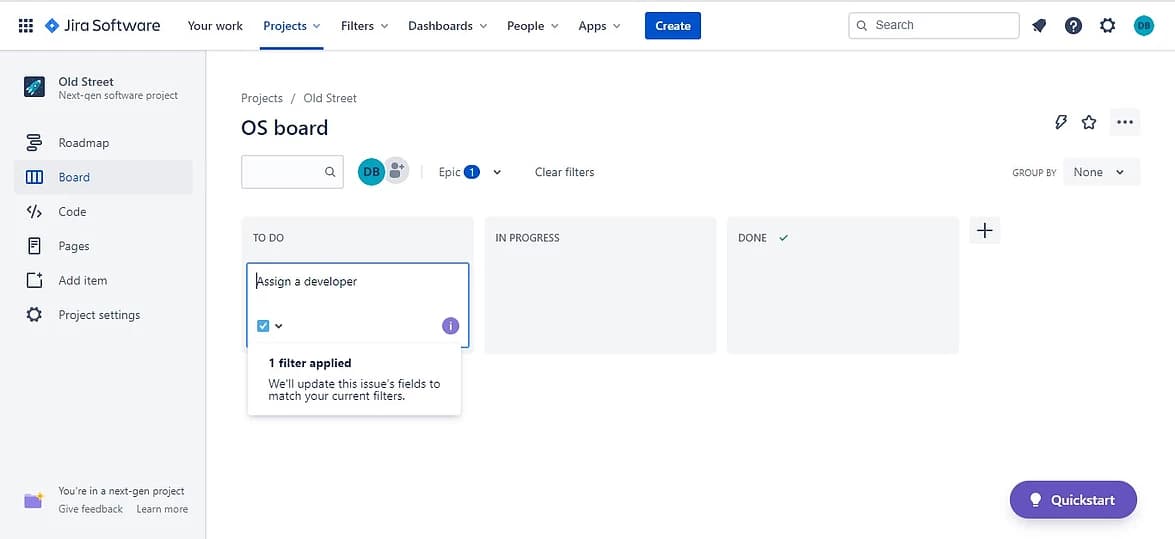This screenshot has height=539, width=1175.
Task: Click the automation lightning bolt icon
Action: click(1061, 122)
